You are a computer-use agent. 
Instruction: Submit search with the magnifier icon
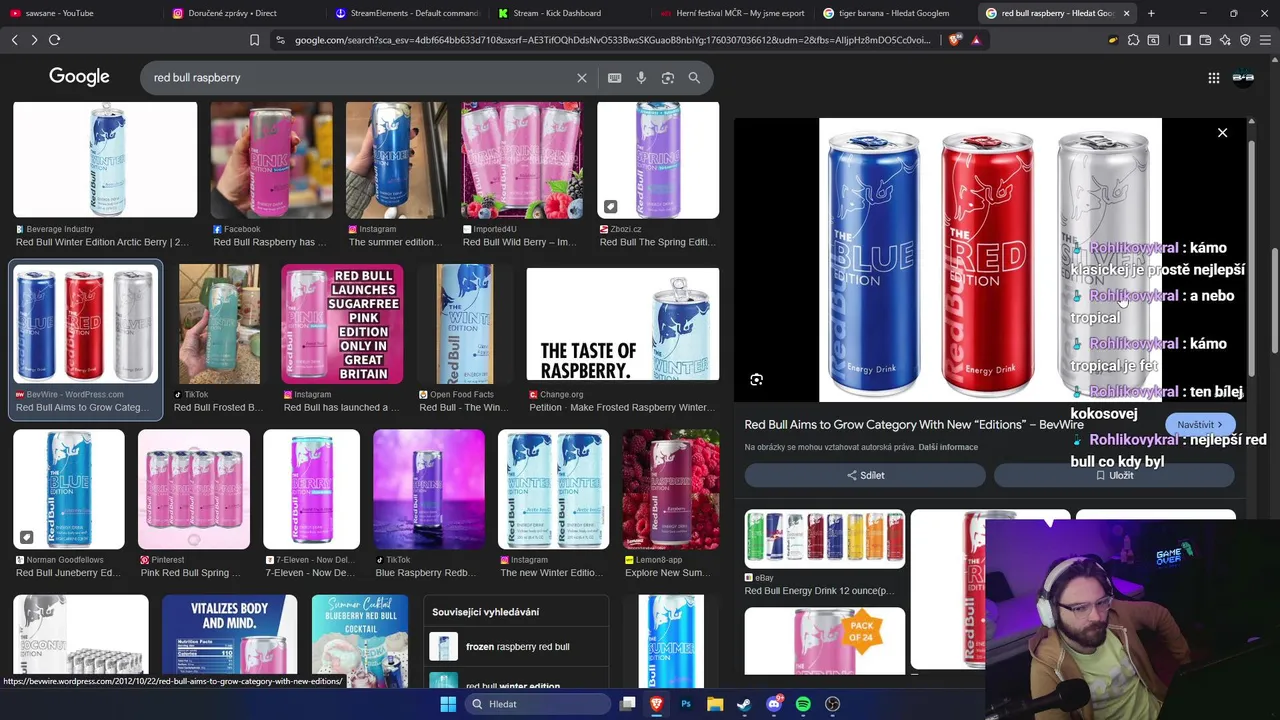pyautogui.click(x=694, y=78)
